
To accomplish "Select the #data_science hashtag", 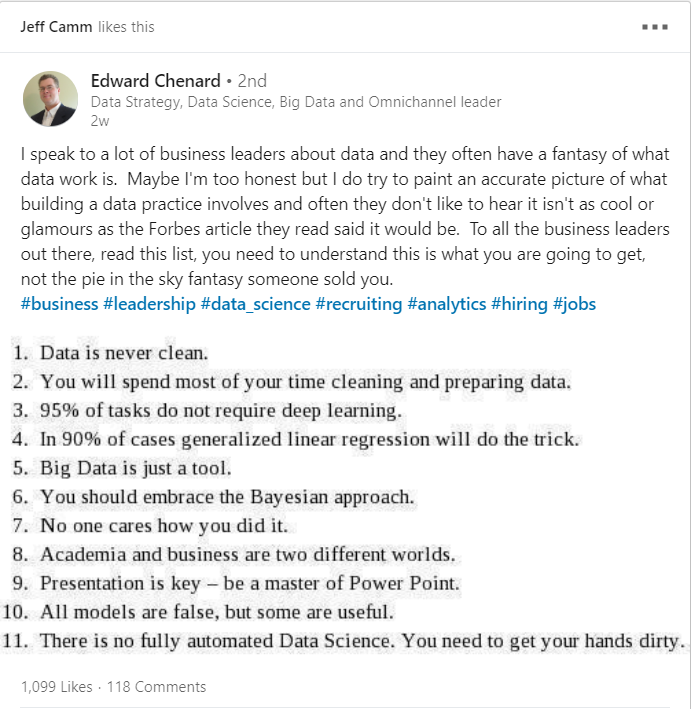I will click(x=256, y=304).
